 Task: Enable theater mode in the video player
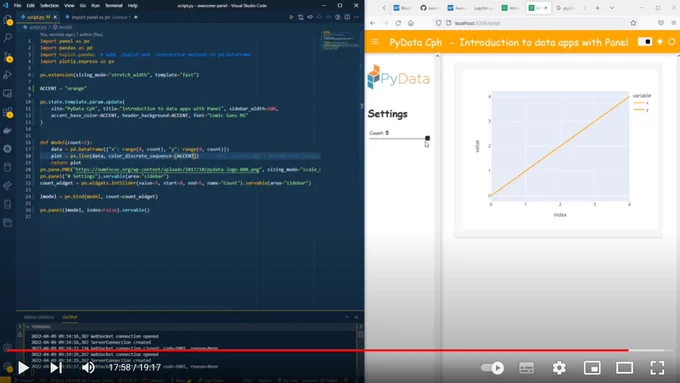[624, 368]
